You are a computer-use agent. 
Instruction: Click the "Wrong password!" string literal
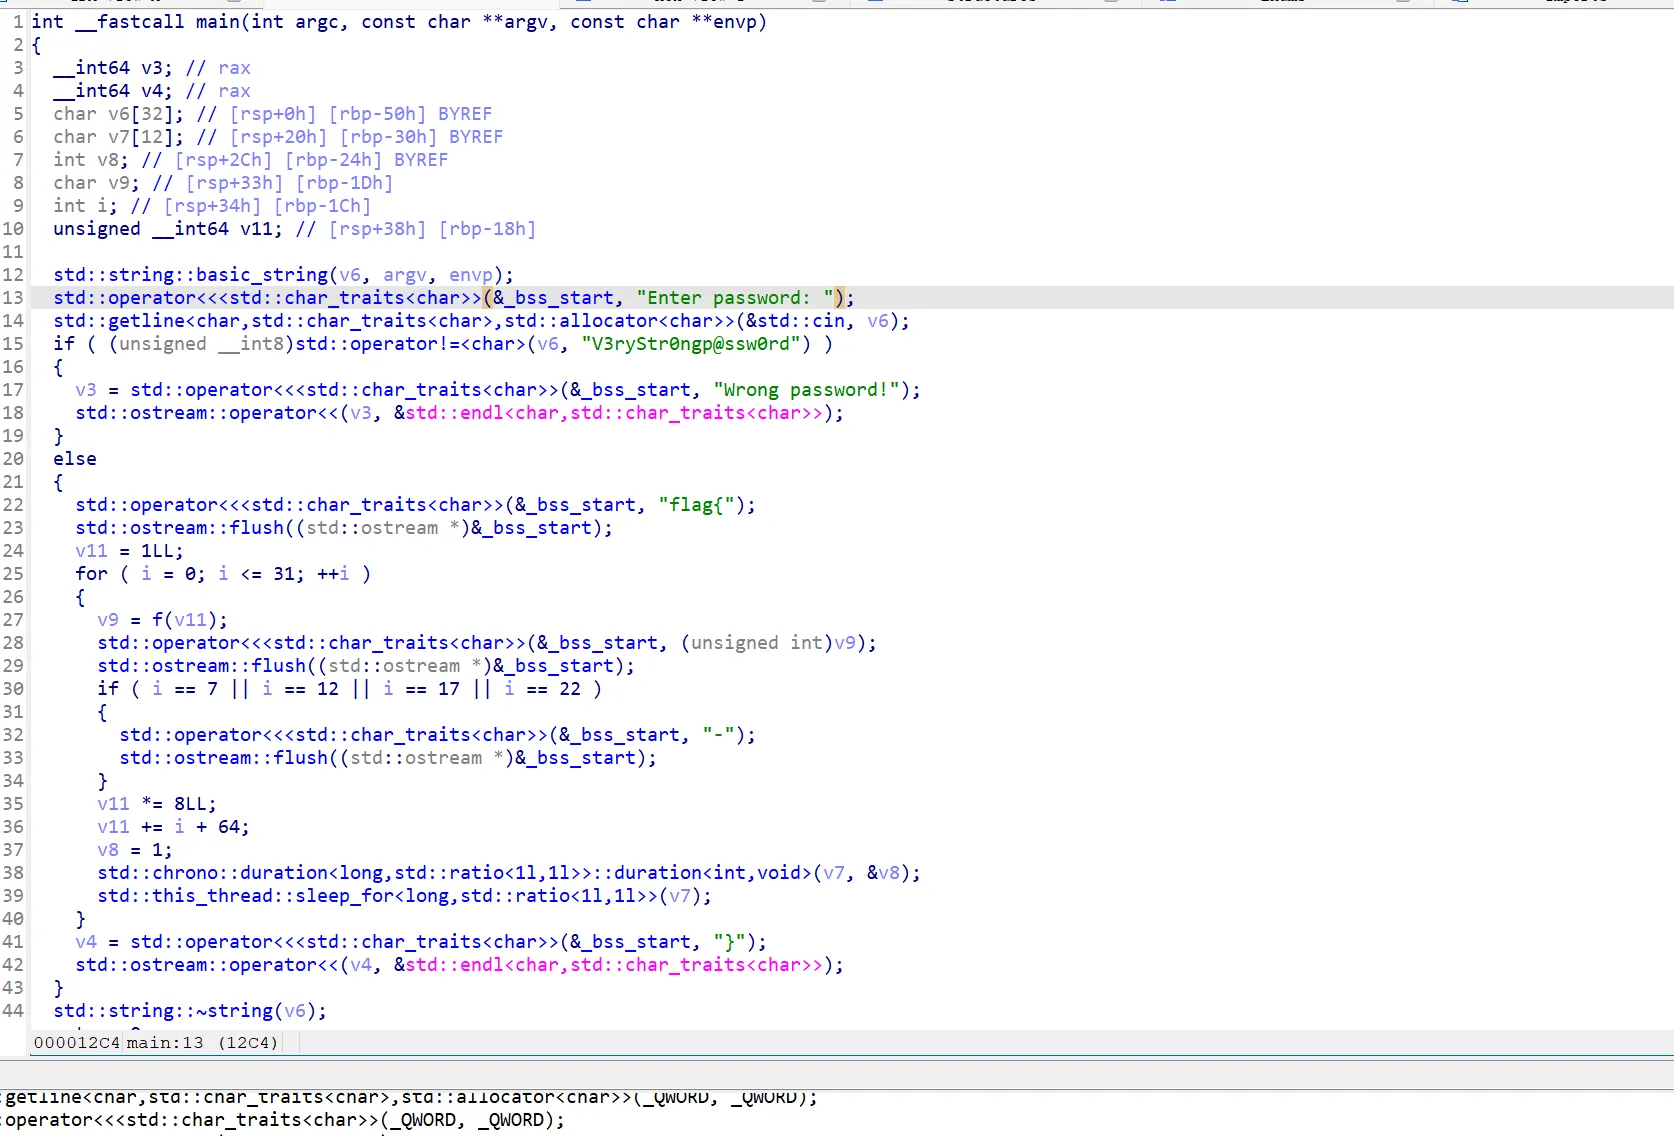tap(806, 390)
